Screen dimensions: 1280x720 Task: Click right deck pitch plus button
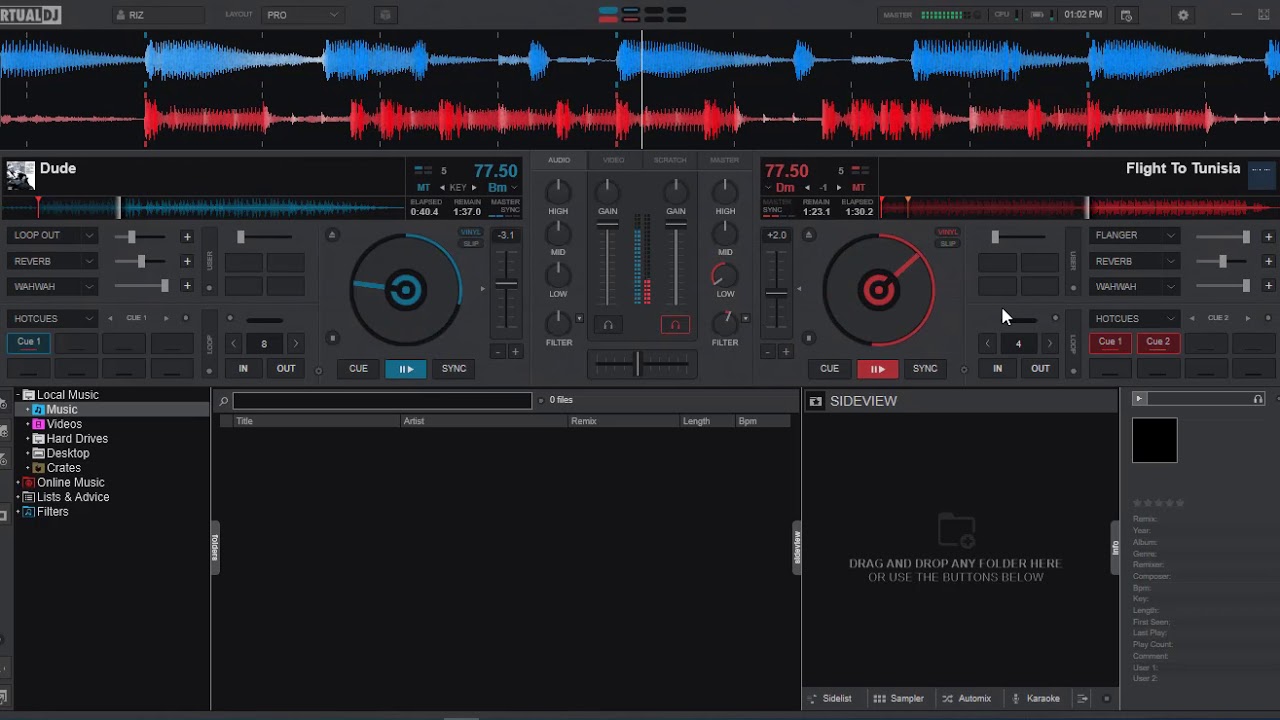click(786, 352)
